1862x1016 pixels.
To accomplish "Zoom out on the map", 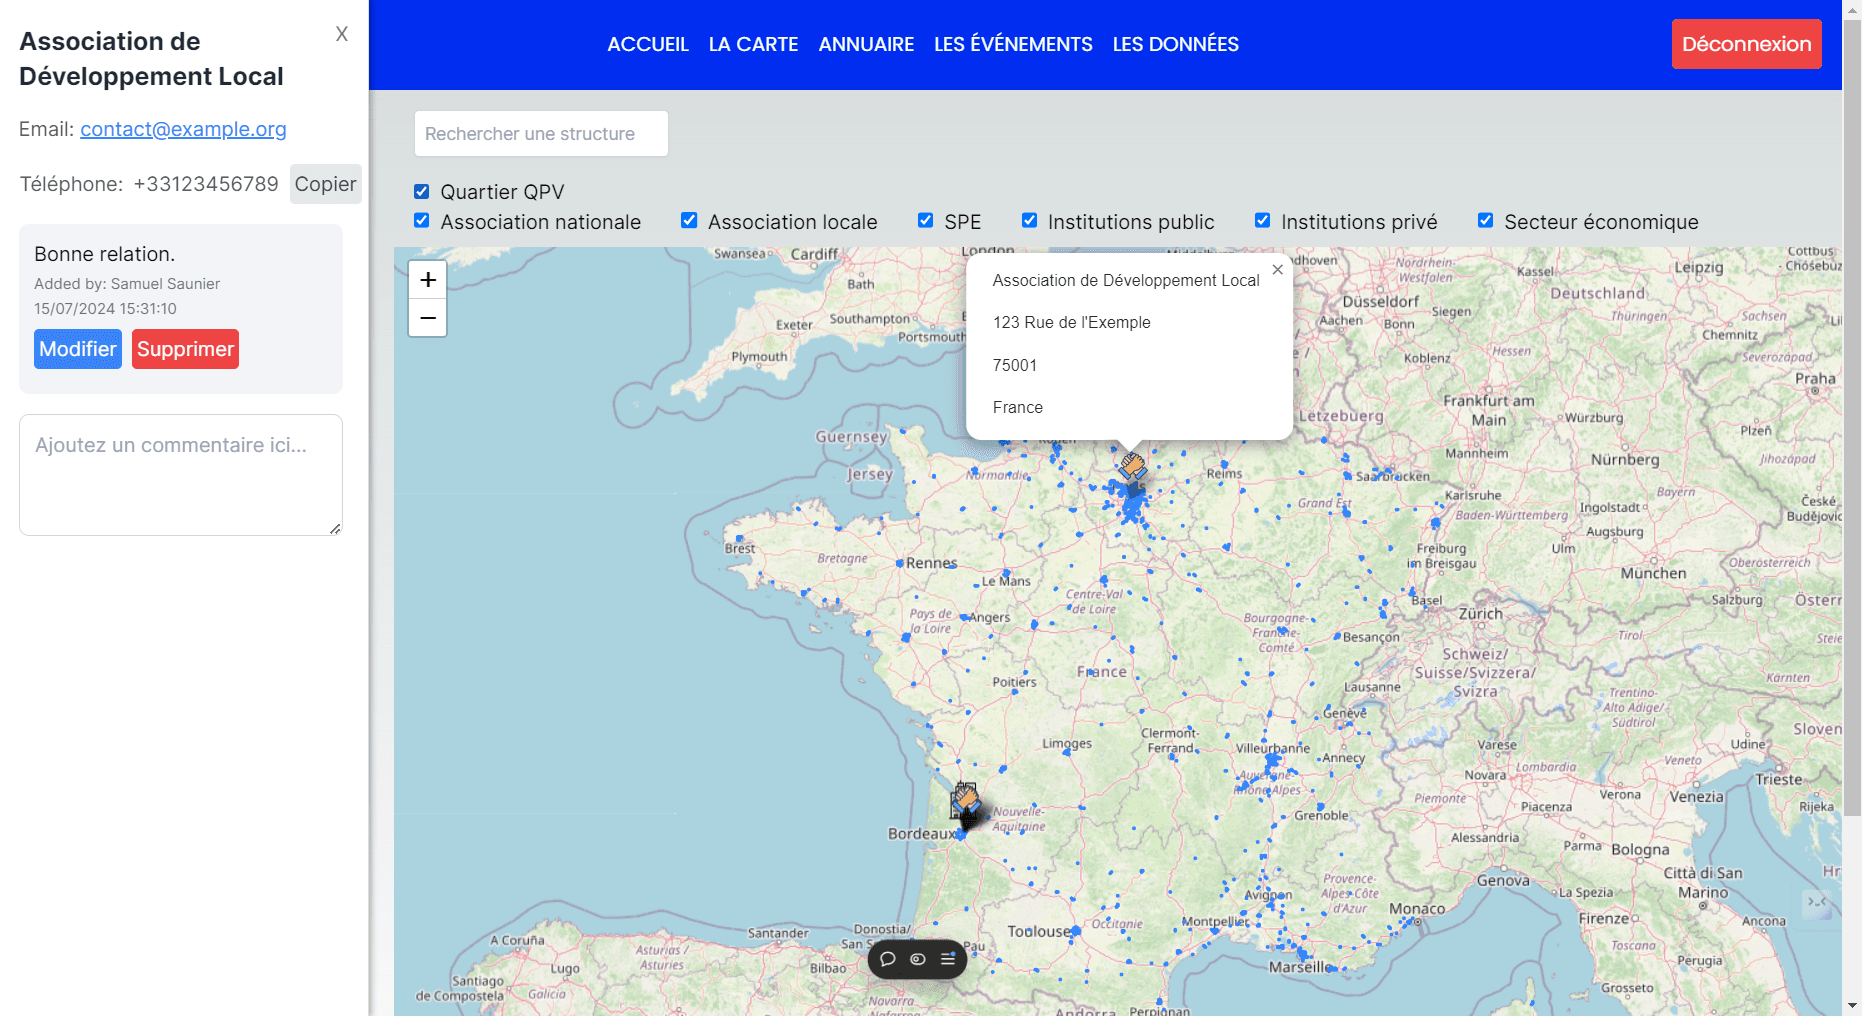I will (x=428, y=318).
